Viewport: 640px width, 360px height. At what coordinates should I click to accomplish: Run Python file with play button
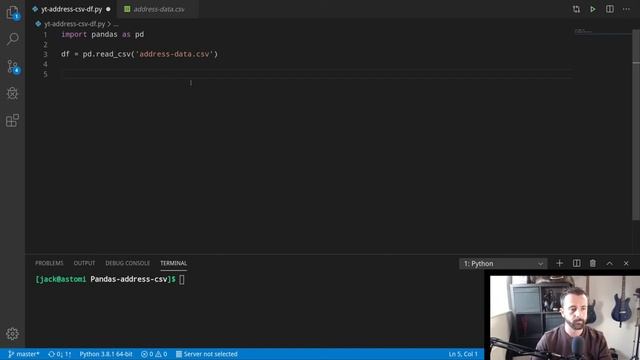pos(593,9)
